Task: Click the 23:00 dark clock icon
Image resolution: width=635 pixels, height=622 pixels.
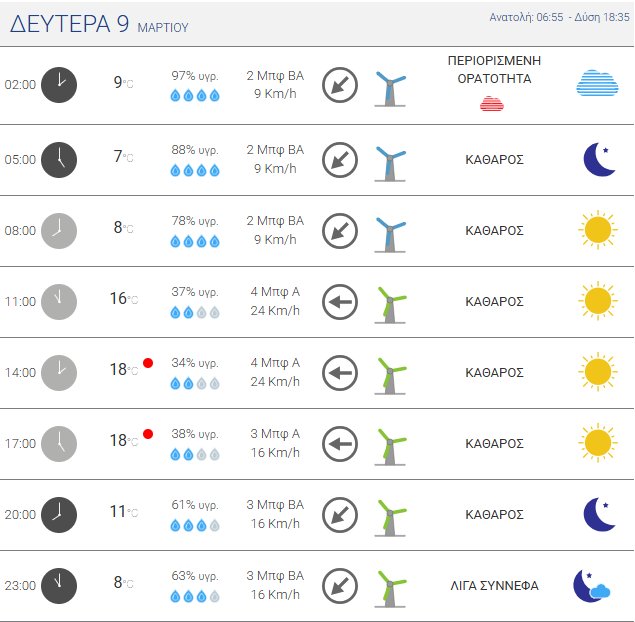Action: click(x=59, y=586)
